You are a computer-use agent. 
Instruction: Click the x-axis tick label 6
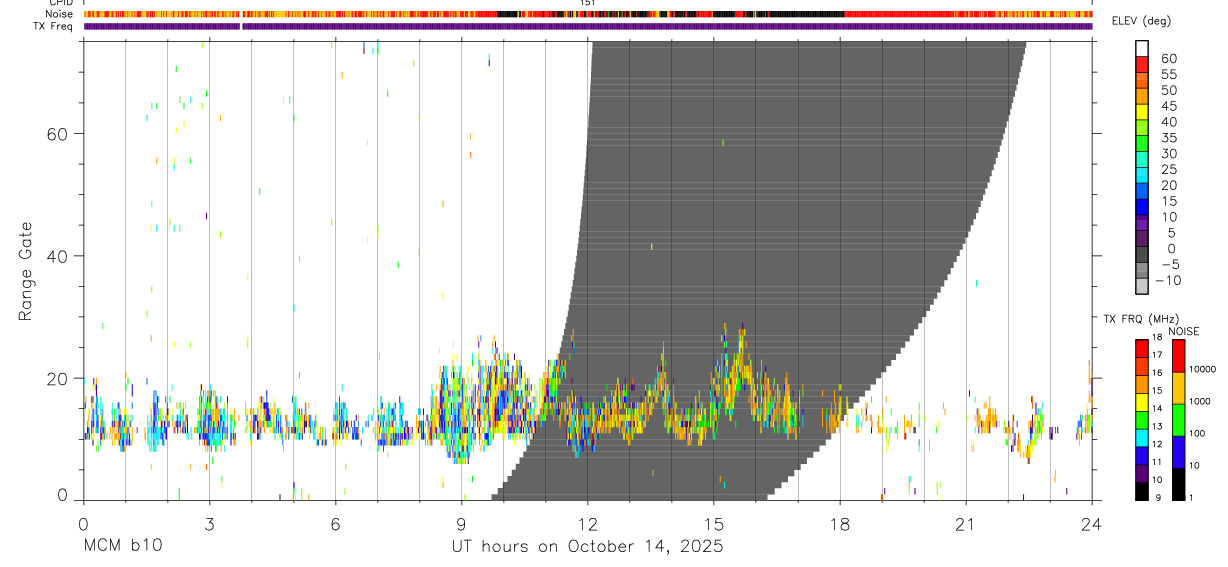coord(335,523)
